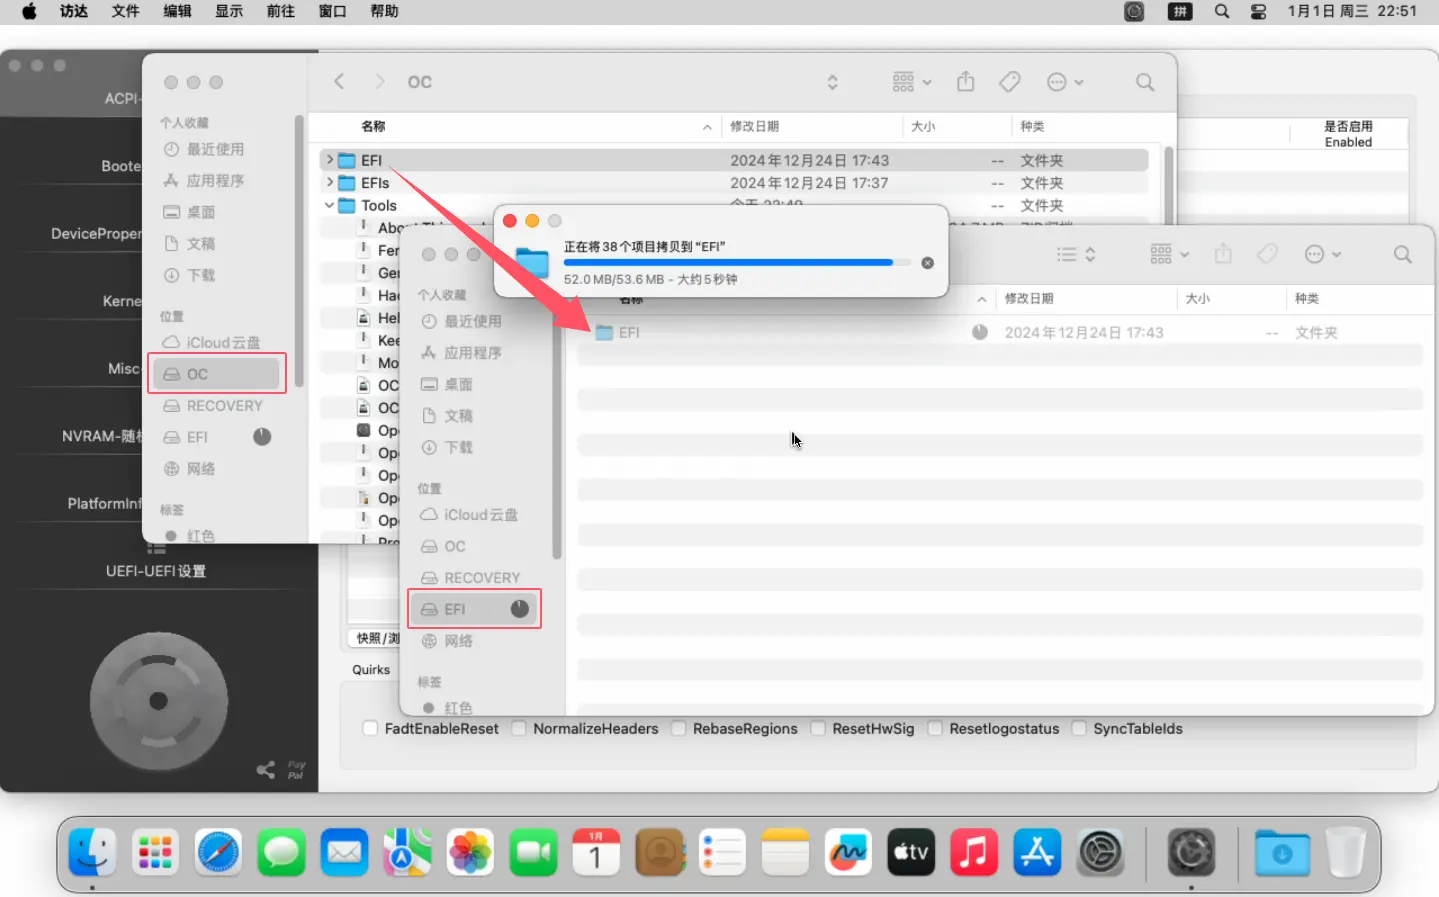Viewport: 1439px width, 897px height.
Task: Enable the FadtEnableReset checkbox
Action: [x=370, y=728]
